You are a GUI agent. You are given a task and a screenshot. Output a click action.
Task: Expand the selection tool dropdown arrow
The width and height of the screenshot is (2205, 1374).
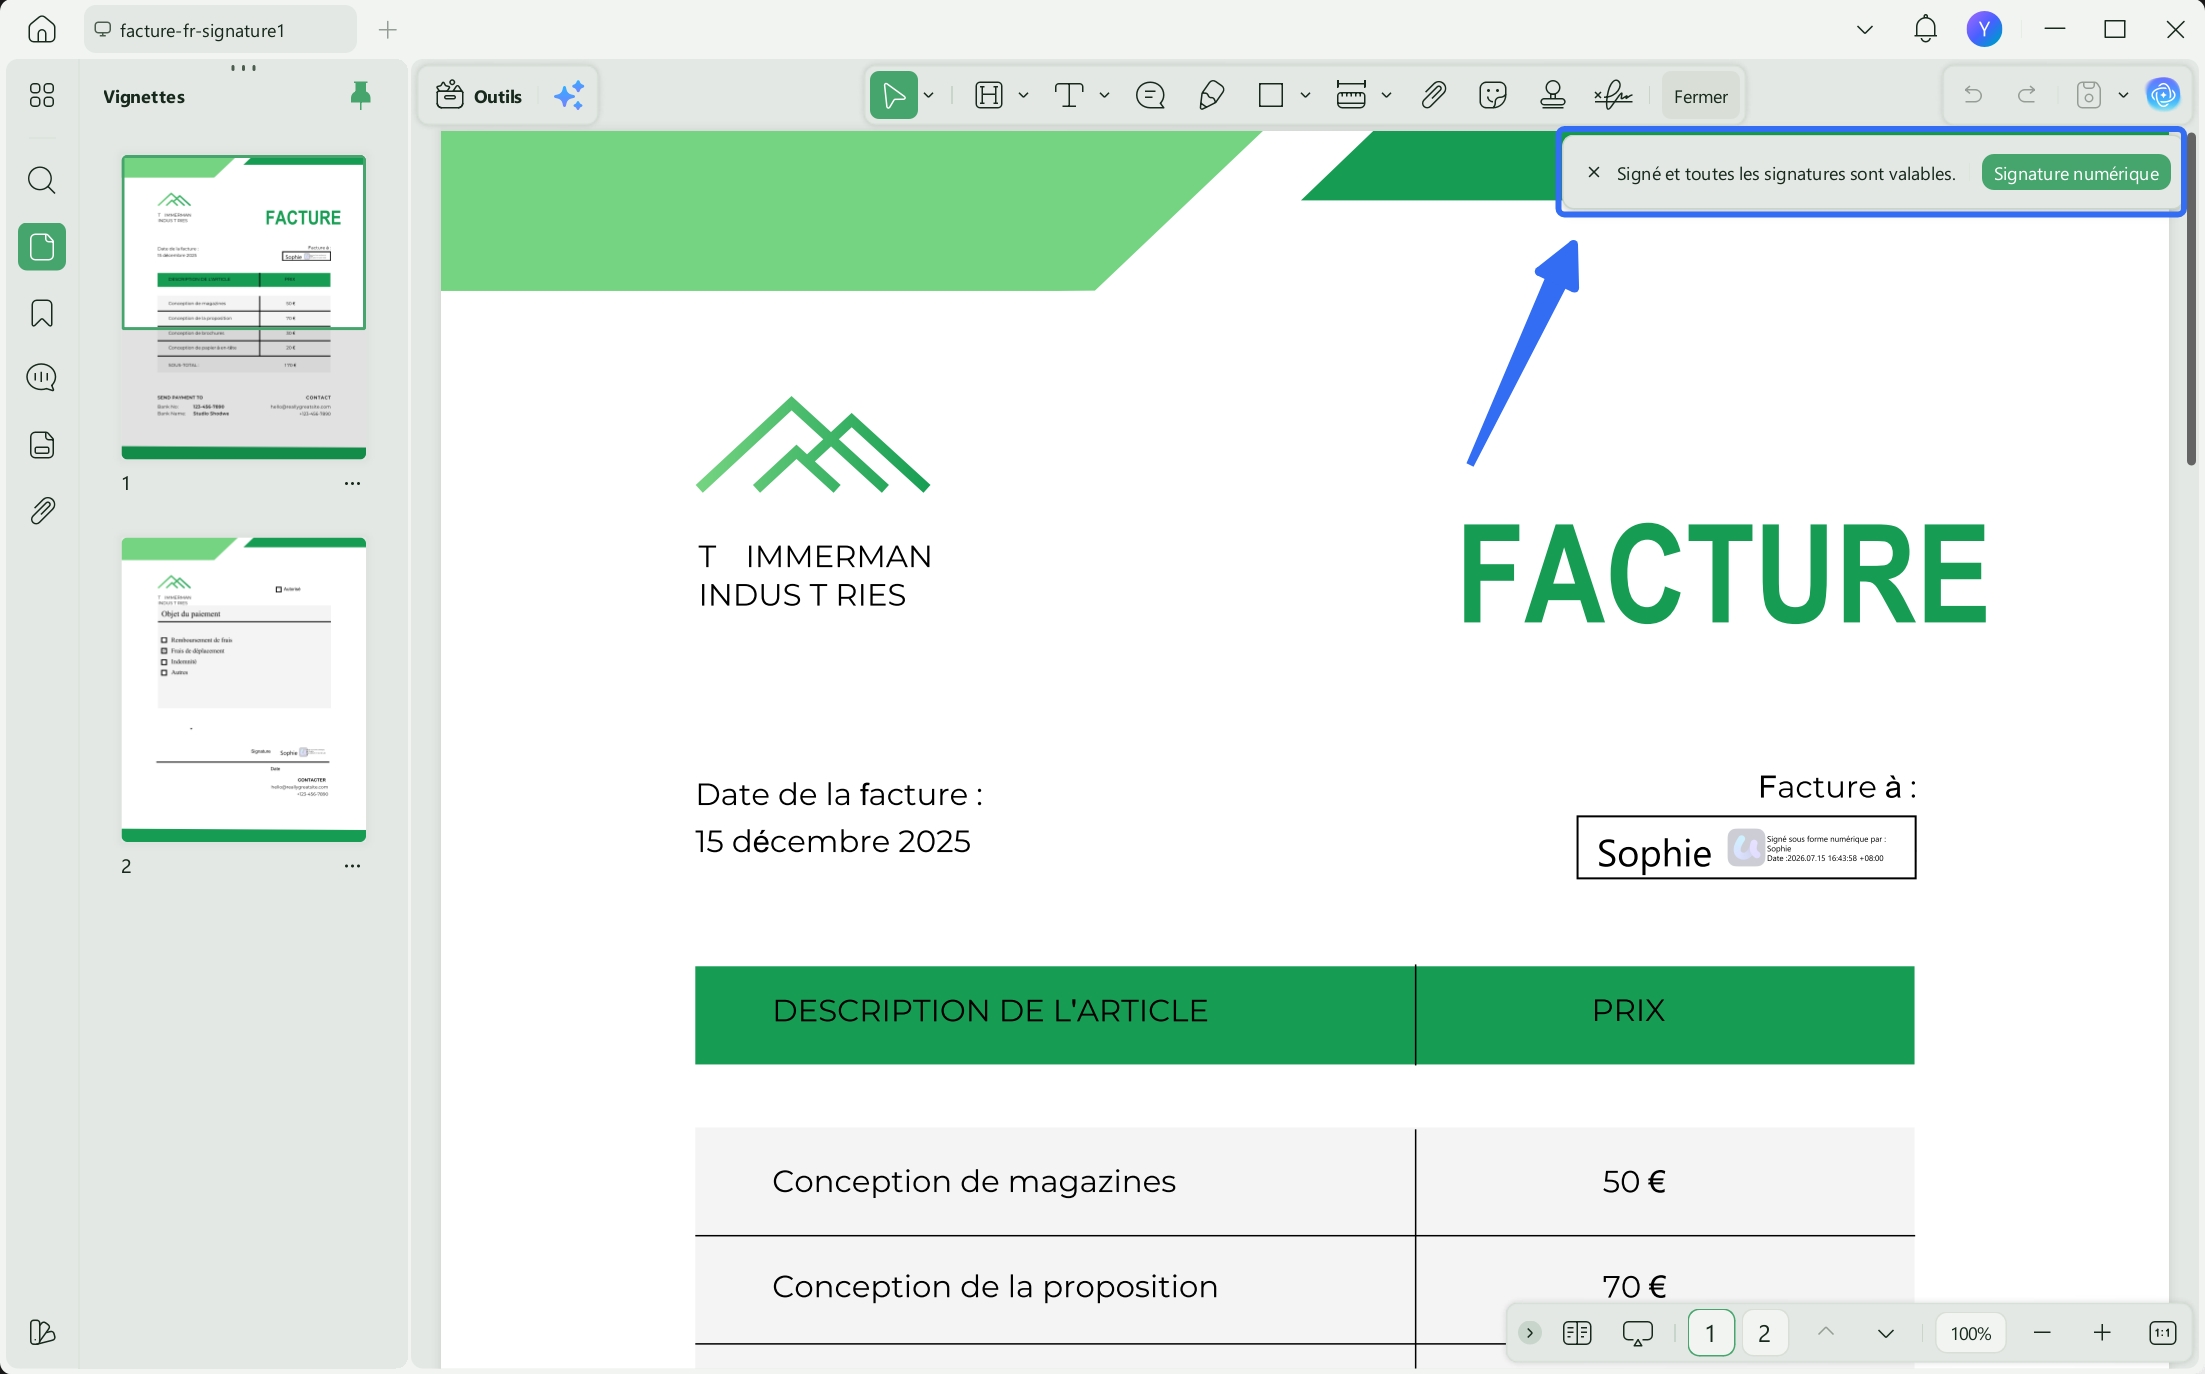point(929,96)
